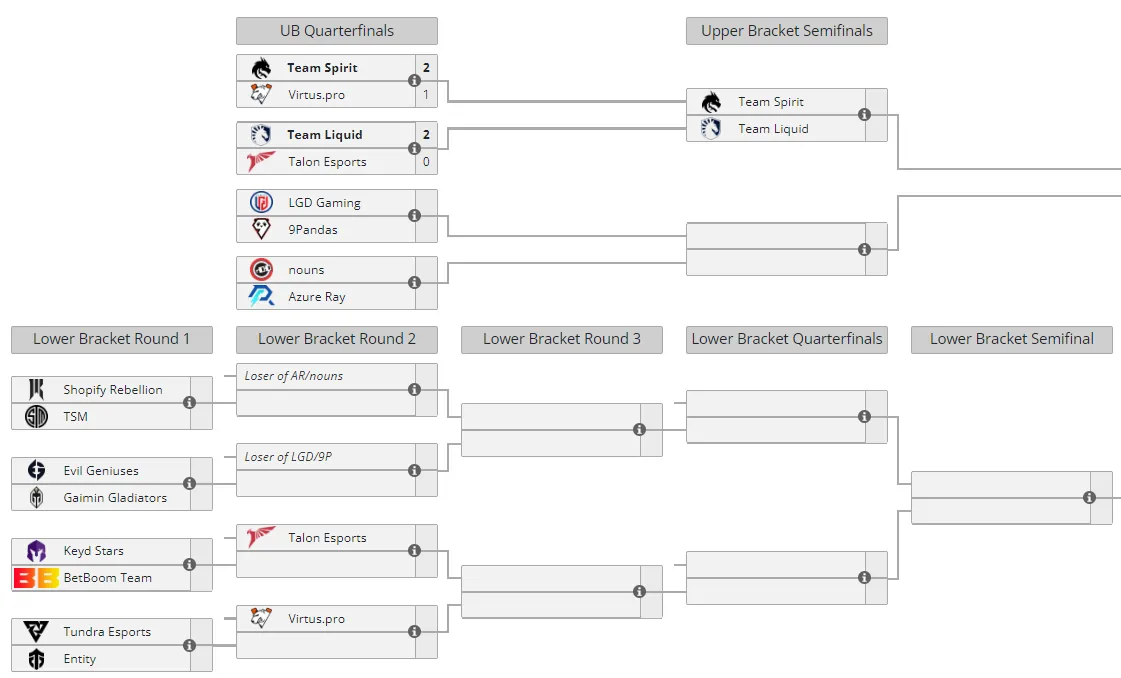The image size is (1121, 678).
Task: Click the Team Spirit logo in UB Quarterfinals
Action: point(261,68)
